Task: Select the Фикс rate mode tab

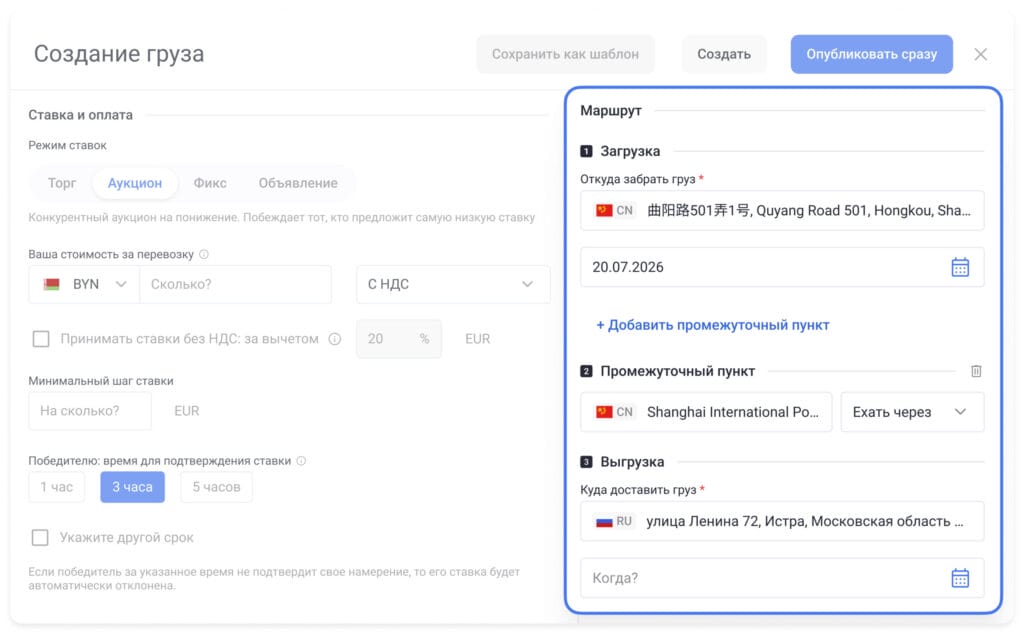Action: click(210, 183)
